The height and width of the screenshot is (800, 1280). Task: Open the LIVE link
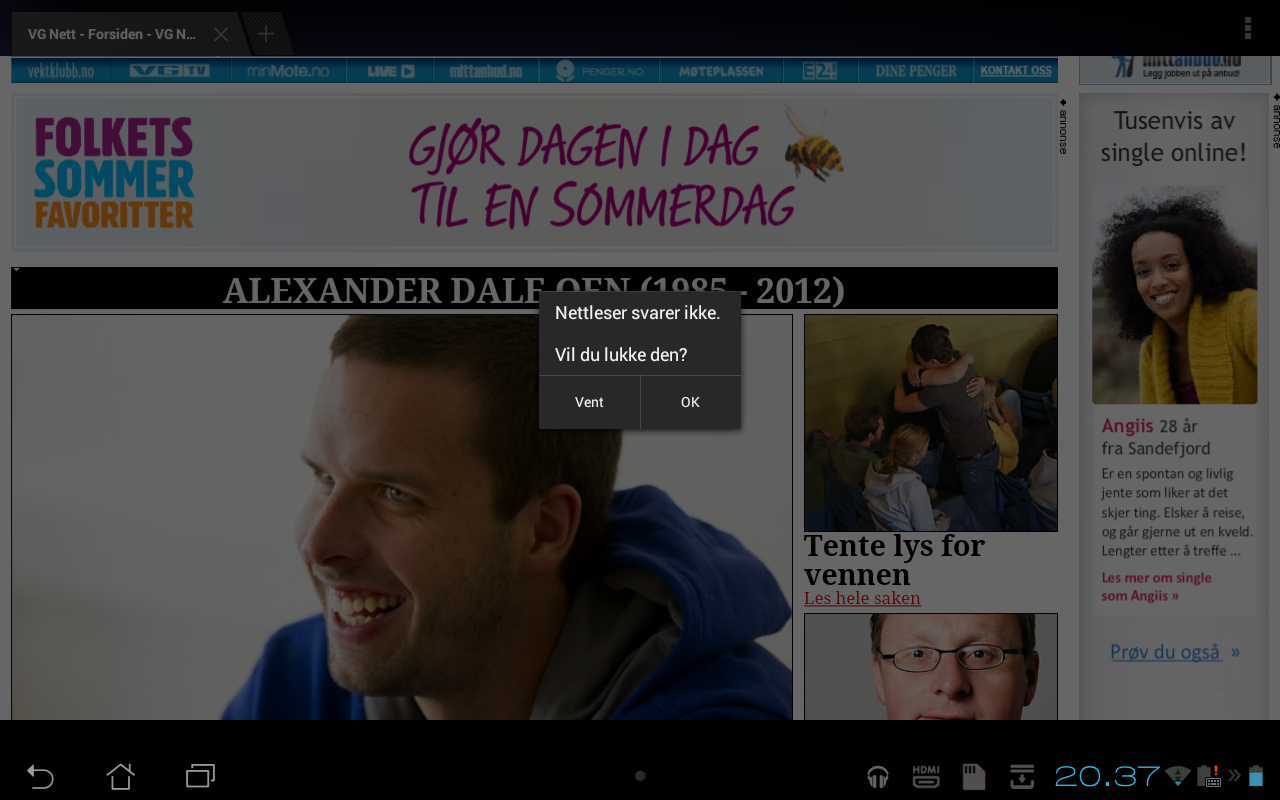(x=390, y=71)
